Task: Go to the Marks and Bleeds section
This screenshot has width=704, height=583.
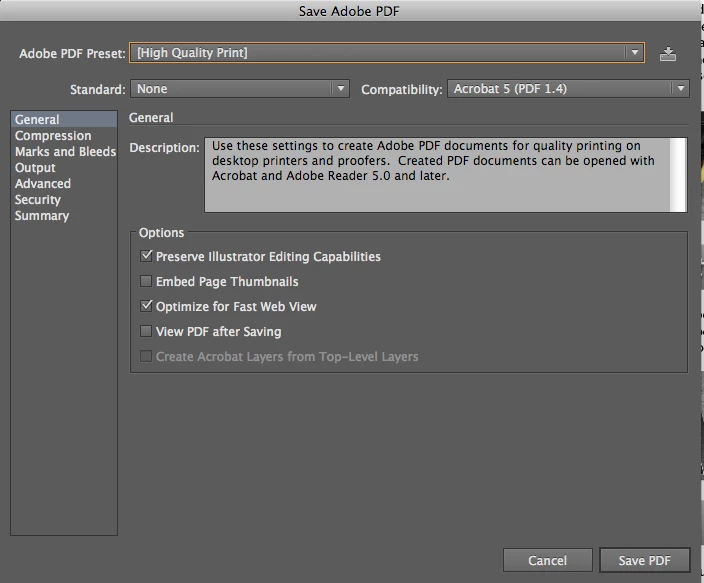Action: pos(64,152)
